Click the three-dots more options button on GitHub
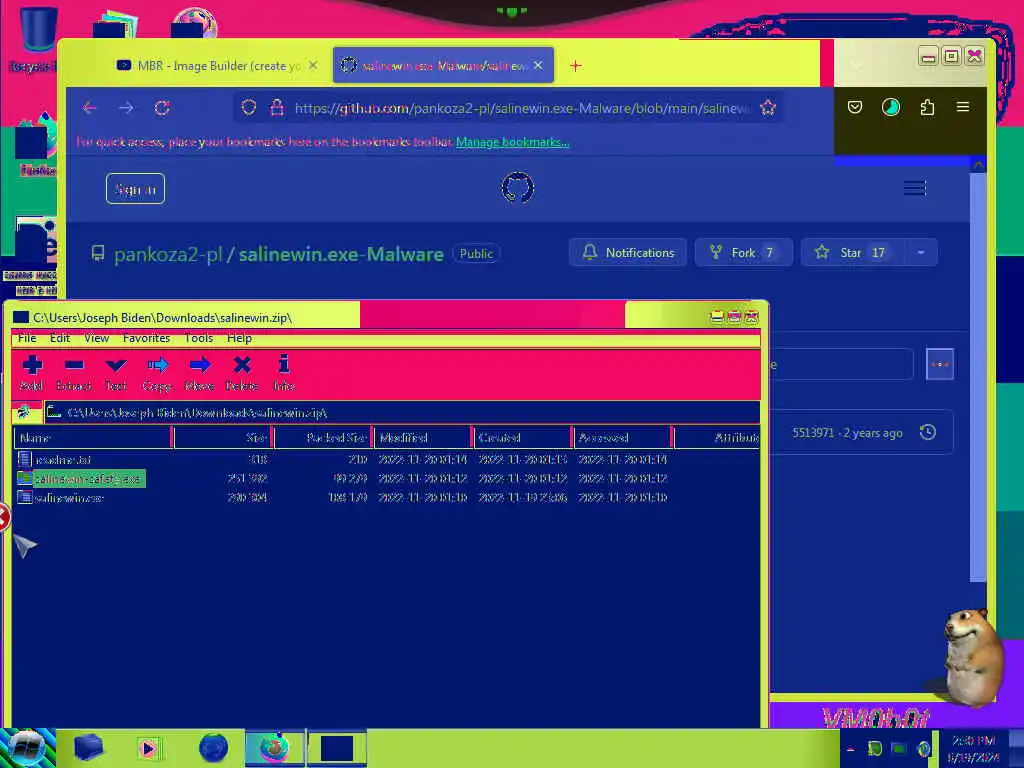 (940, 364)
